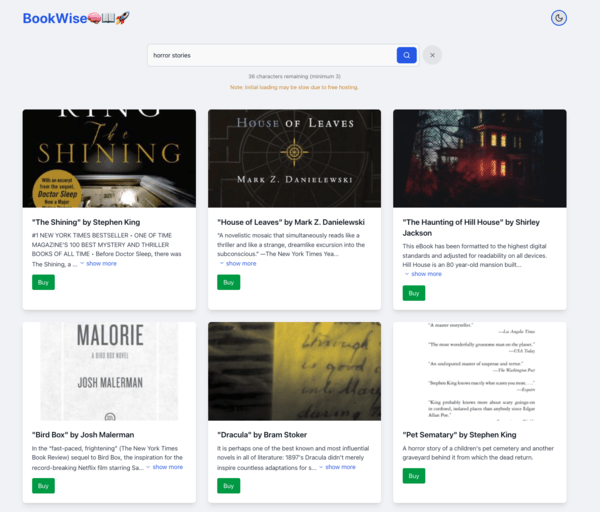Click the blue search magnifier button
The image size is (600, 512).
[406, 55]
